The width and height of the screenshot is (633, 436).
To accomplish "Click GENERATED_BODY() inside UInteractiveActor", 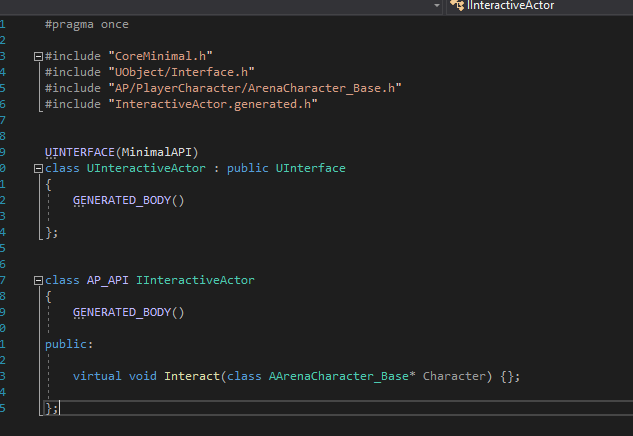I will pyautogui.click(x=128, y=200).
